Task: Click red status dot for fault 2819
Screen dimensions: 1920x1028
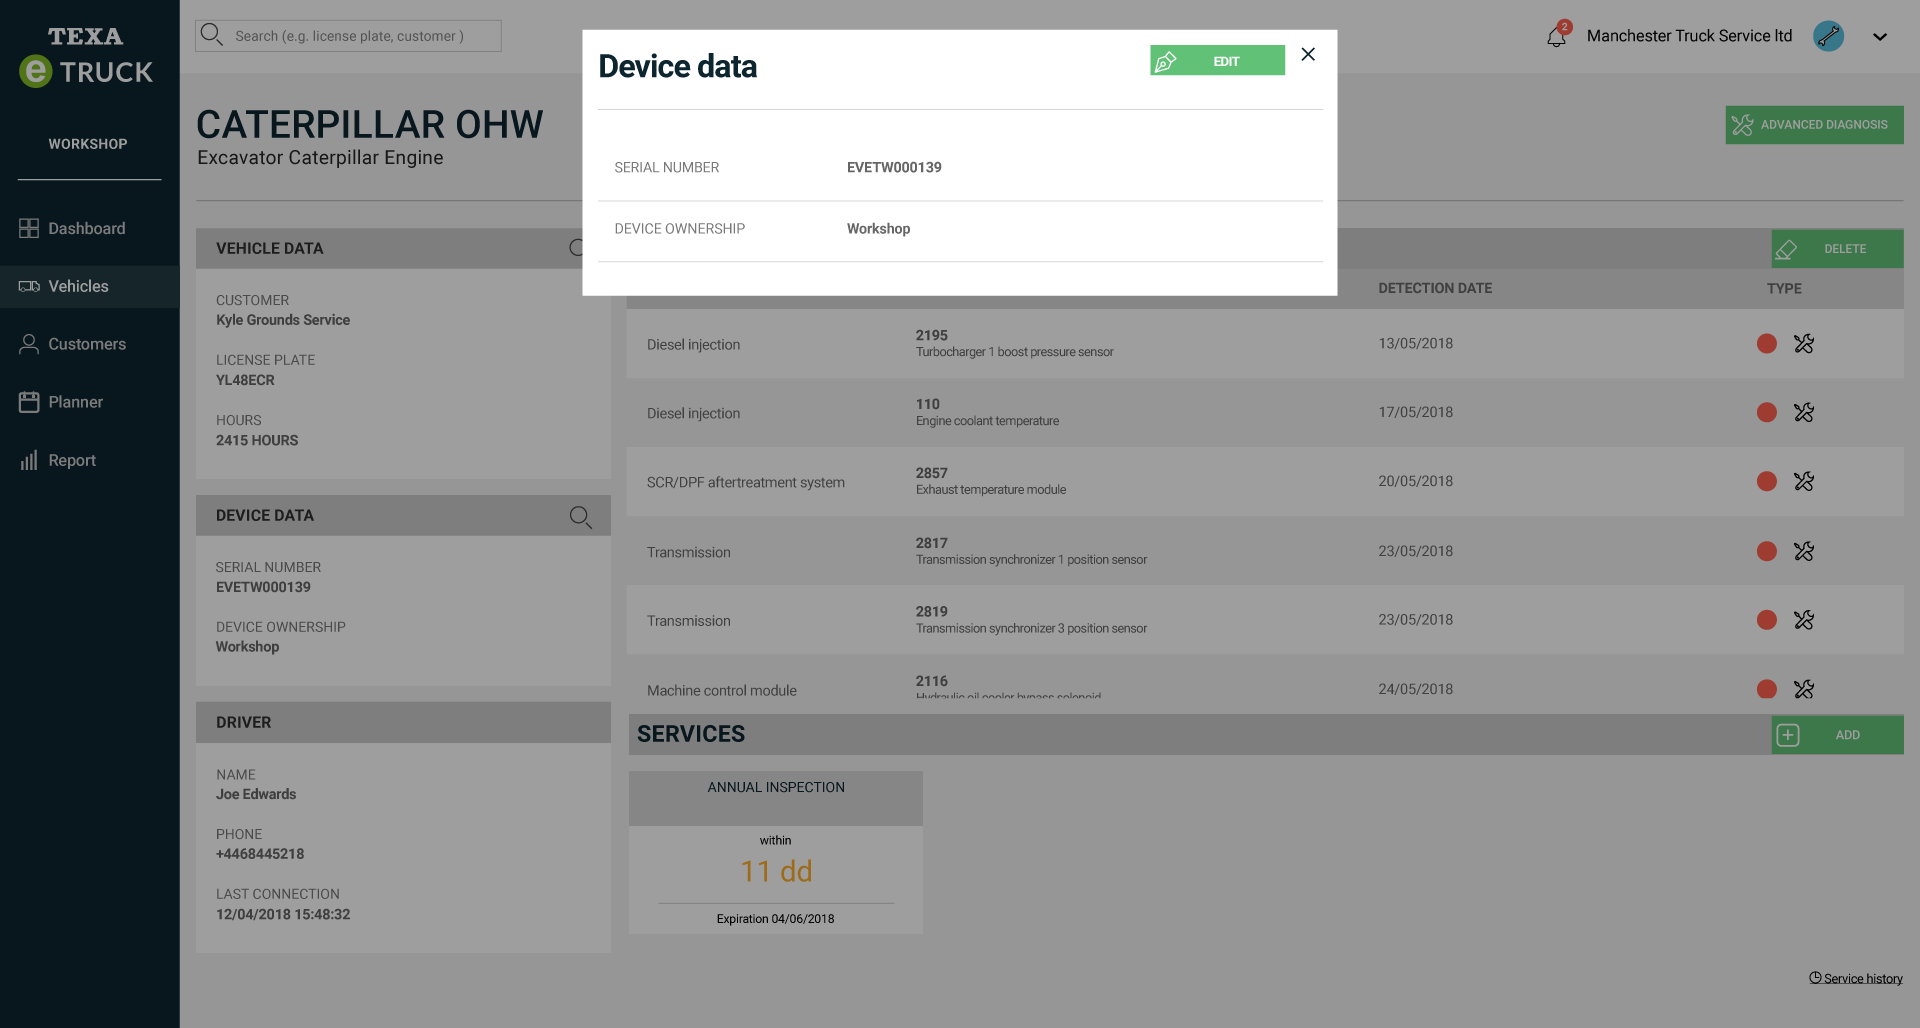Action: pyautogui.click(x=1767, y=620)
